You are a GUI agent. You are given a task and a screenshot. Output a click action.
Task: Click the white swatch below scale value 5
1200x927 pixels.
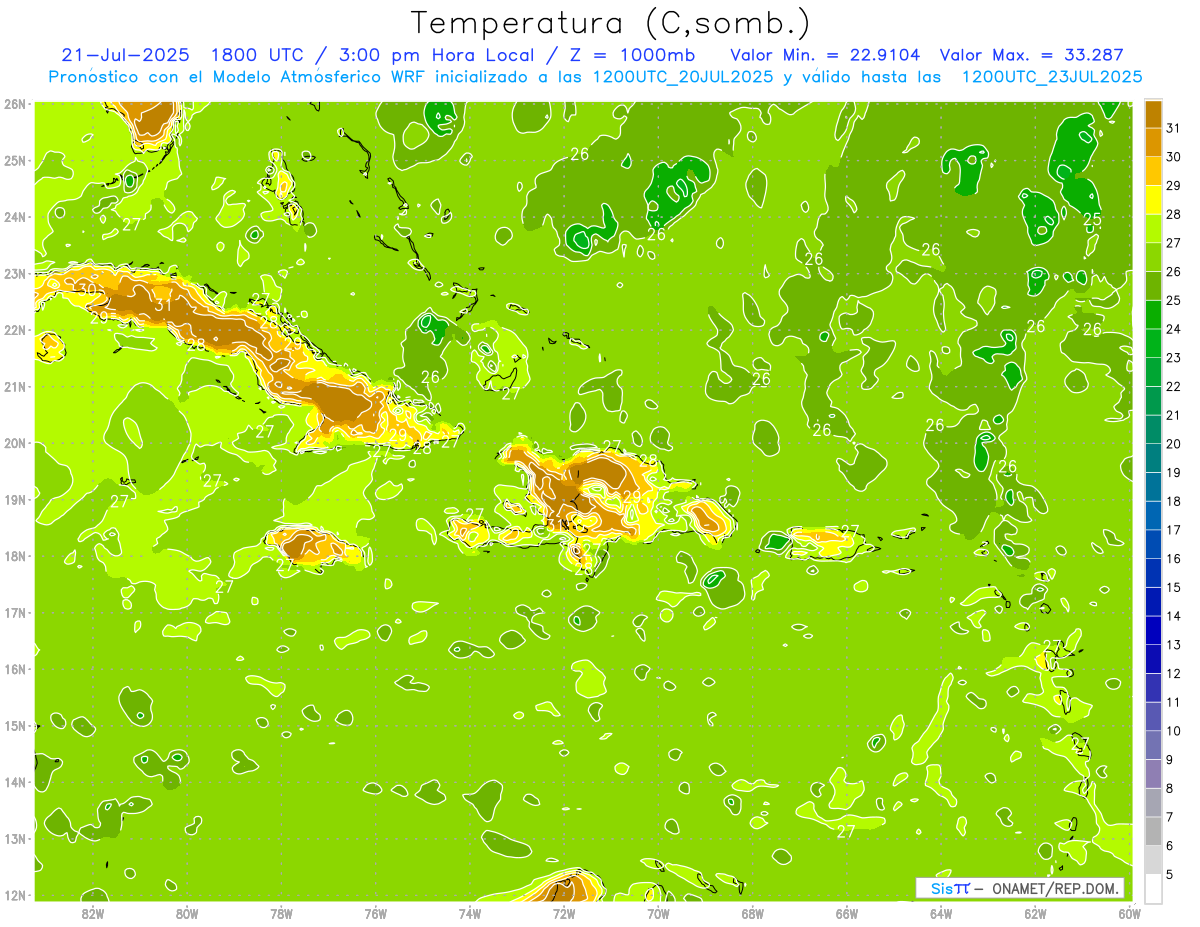click(1153, 888)
